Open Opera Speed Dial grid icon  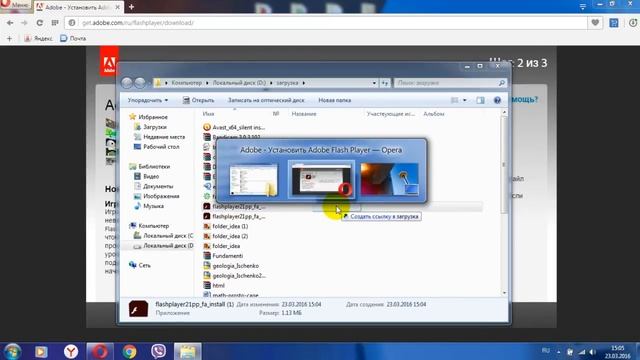pyautogui.click(x=55, y=23)
